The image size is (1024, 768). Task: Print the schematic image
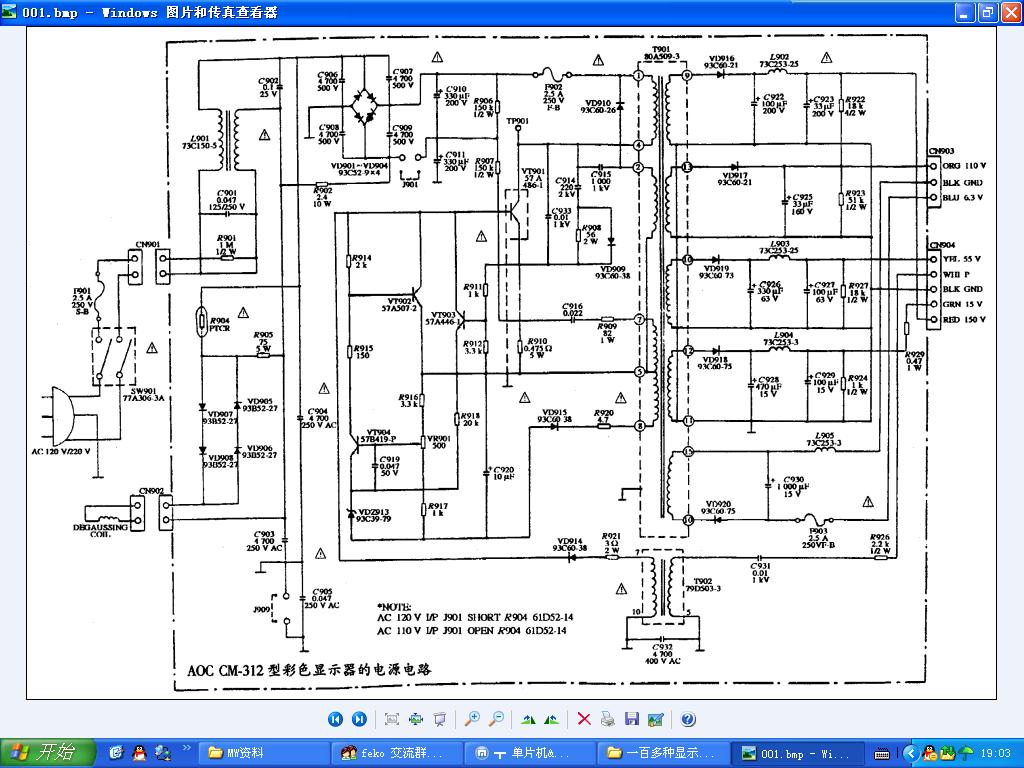[607, 719]
